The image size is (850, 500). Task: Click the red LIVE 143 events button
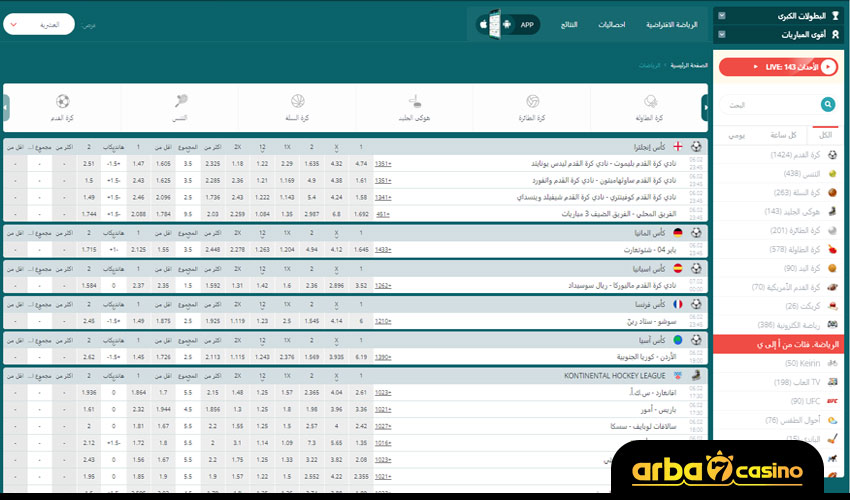point(778,67)
